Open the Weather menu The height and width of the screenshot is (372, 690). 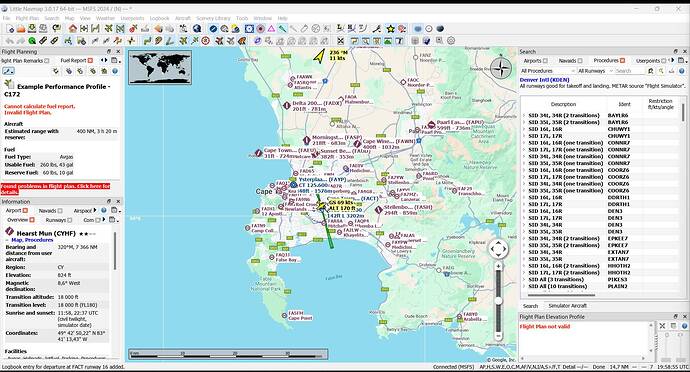pyautogui.click(x=105, y=18)
